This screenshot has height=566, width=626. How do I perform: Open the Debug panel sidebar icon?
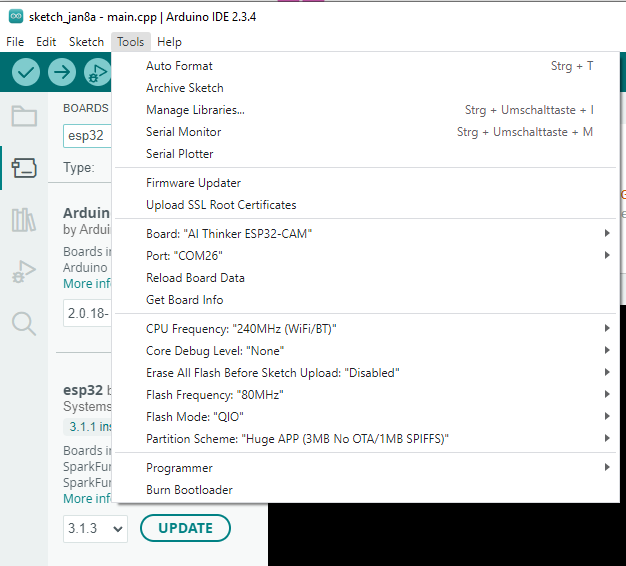point(24,272)
